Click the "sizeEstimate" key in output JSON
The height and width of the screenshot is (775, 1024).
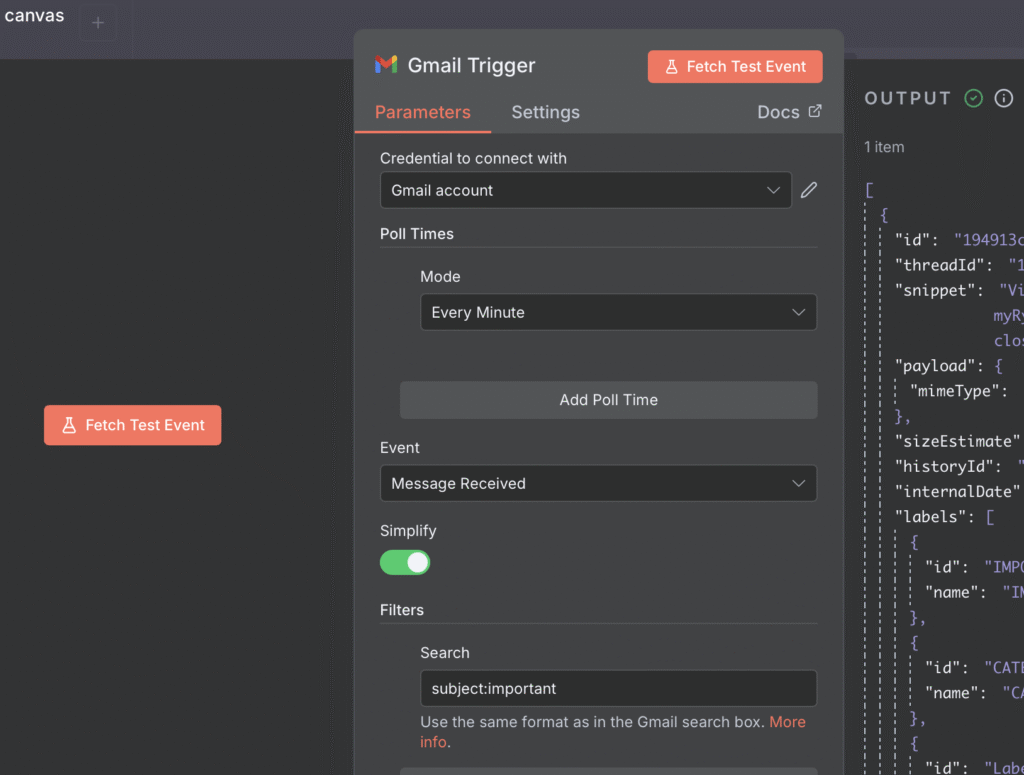[957, 441]
